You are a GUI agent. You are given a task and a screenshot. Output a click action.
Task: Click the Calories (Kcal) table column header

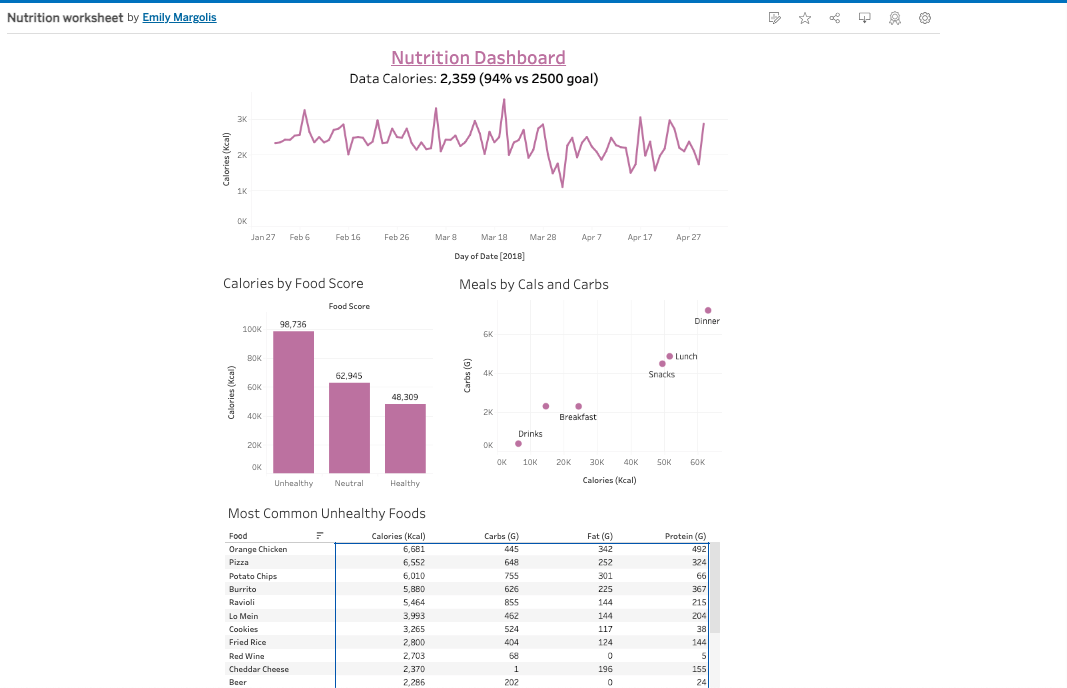tap(398, 536)
